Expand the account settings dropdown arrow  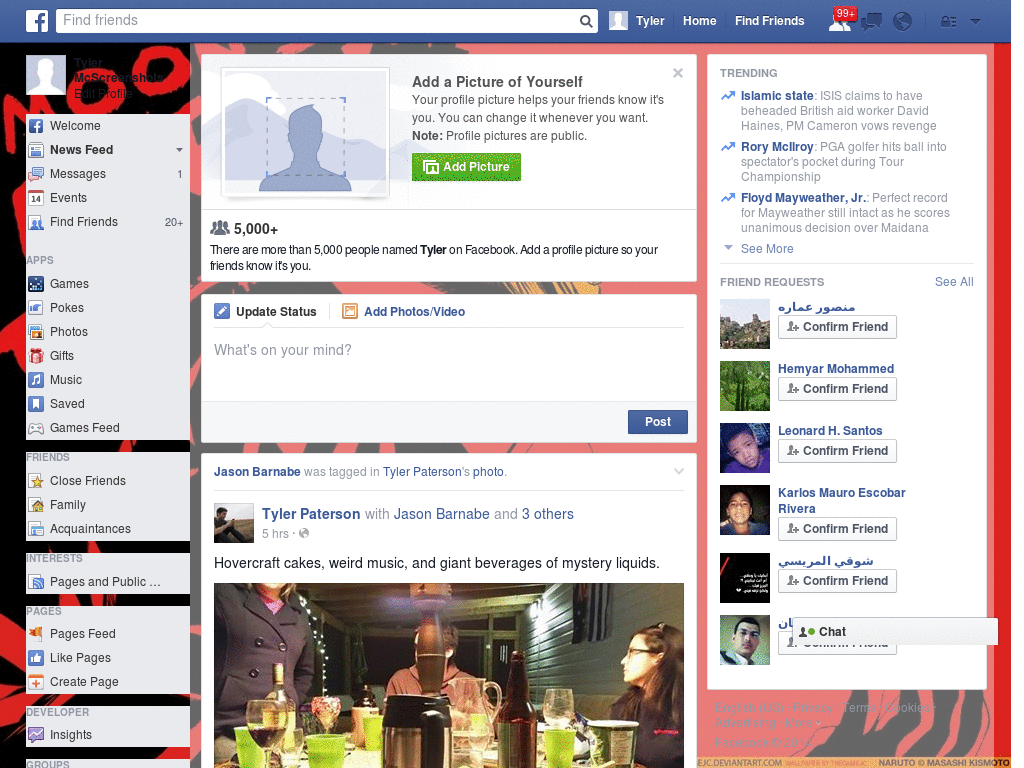[x=975, y=21]
